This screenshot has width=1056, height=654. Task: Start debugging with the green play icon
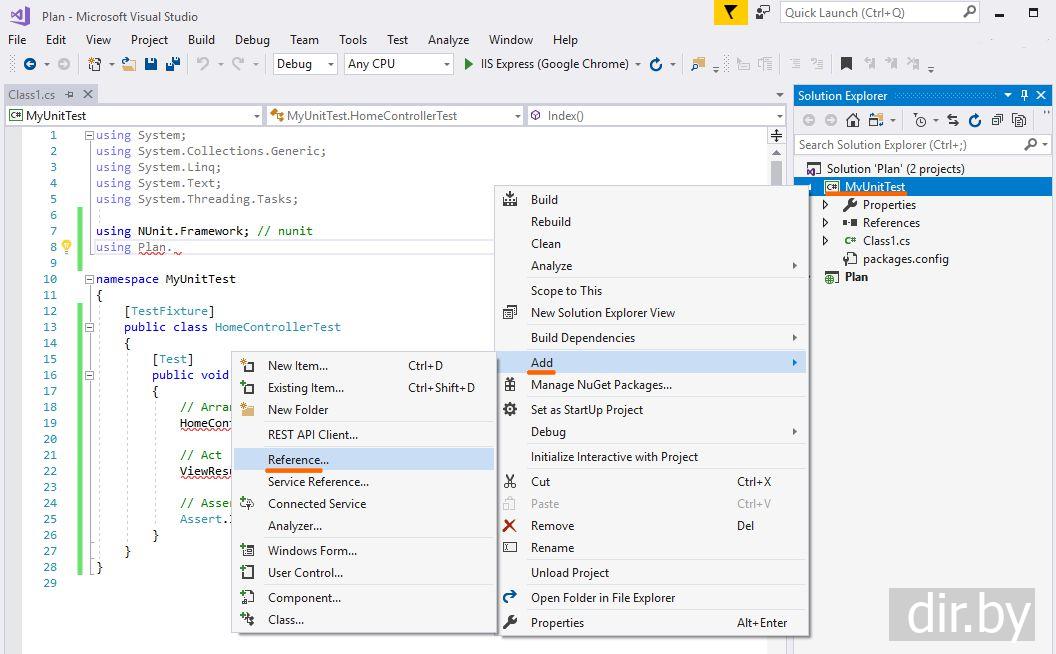click(469, 64)
